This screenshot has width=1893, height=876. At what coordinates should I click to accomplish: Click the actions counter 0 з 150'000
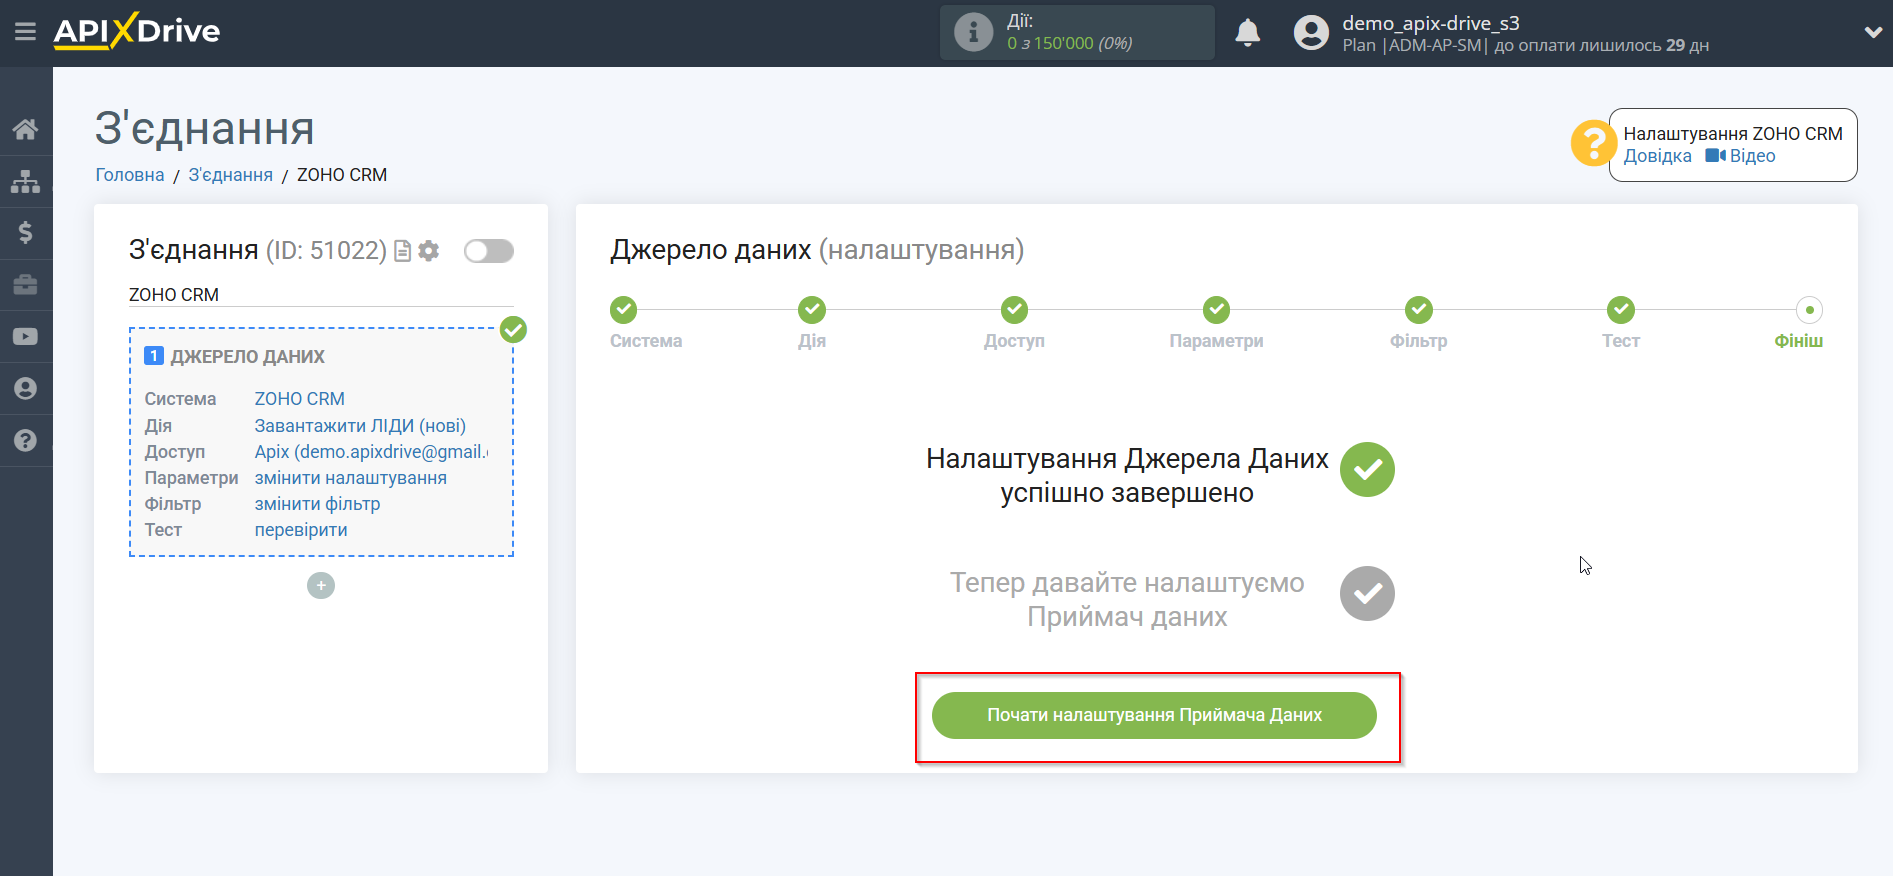click(x=1070, y=44)
